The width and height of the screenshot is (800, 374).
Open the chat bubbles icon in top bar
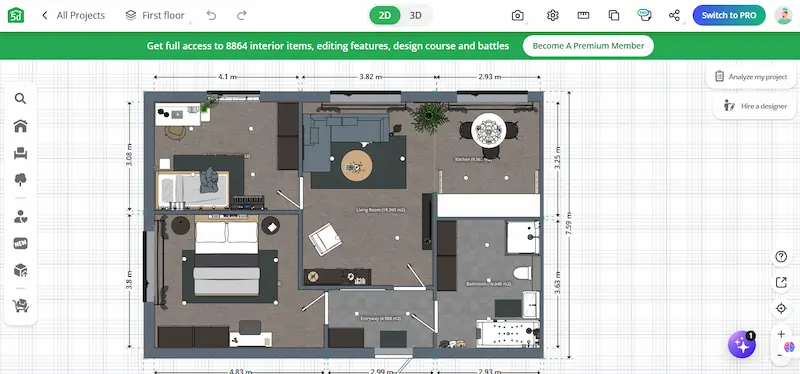(x=644, y=15)
